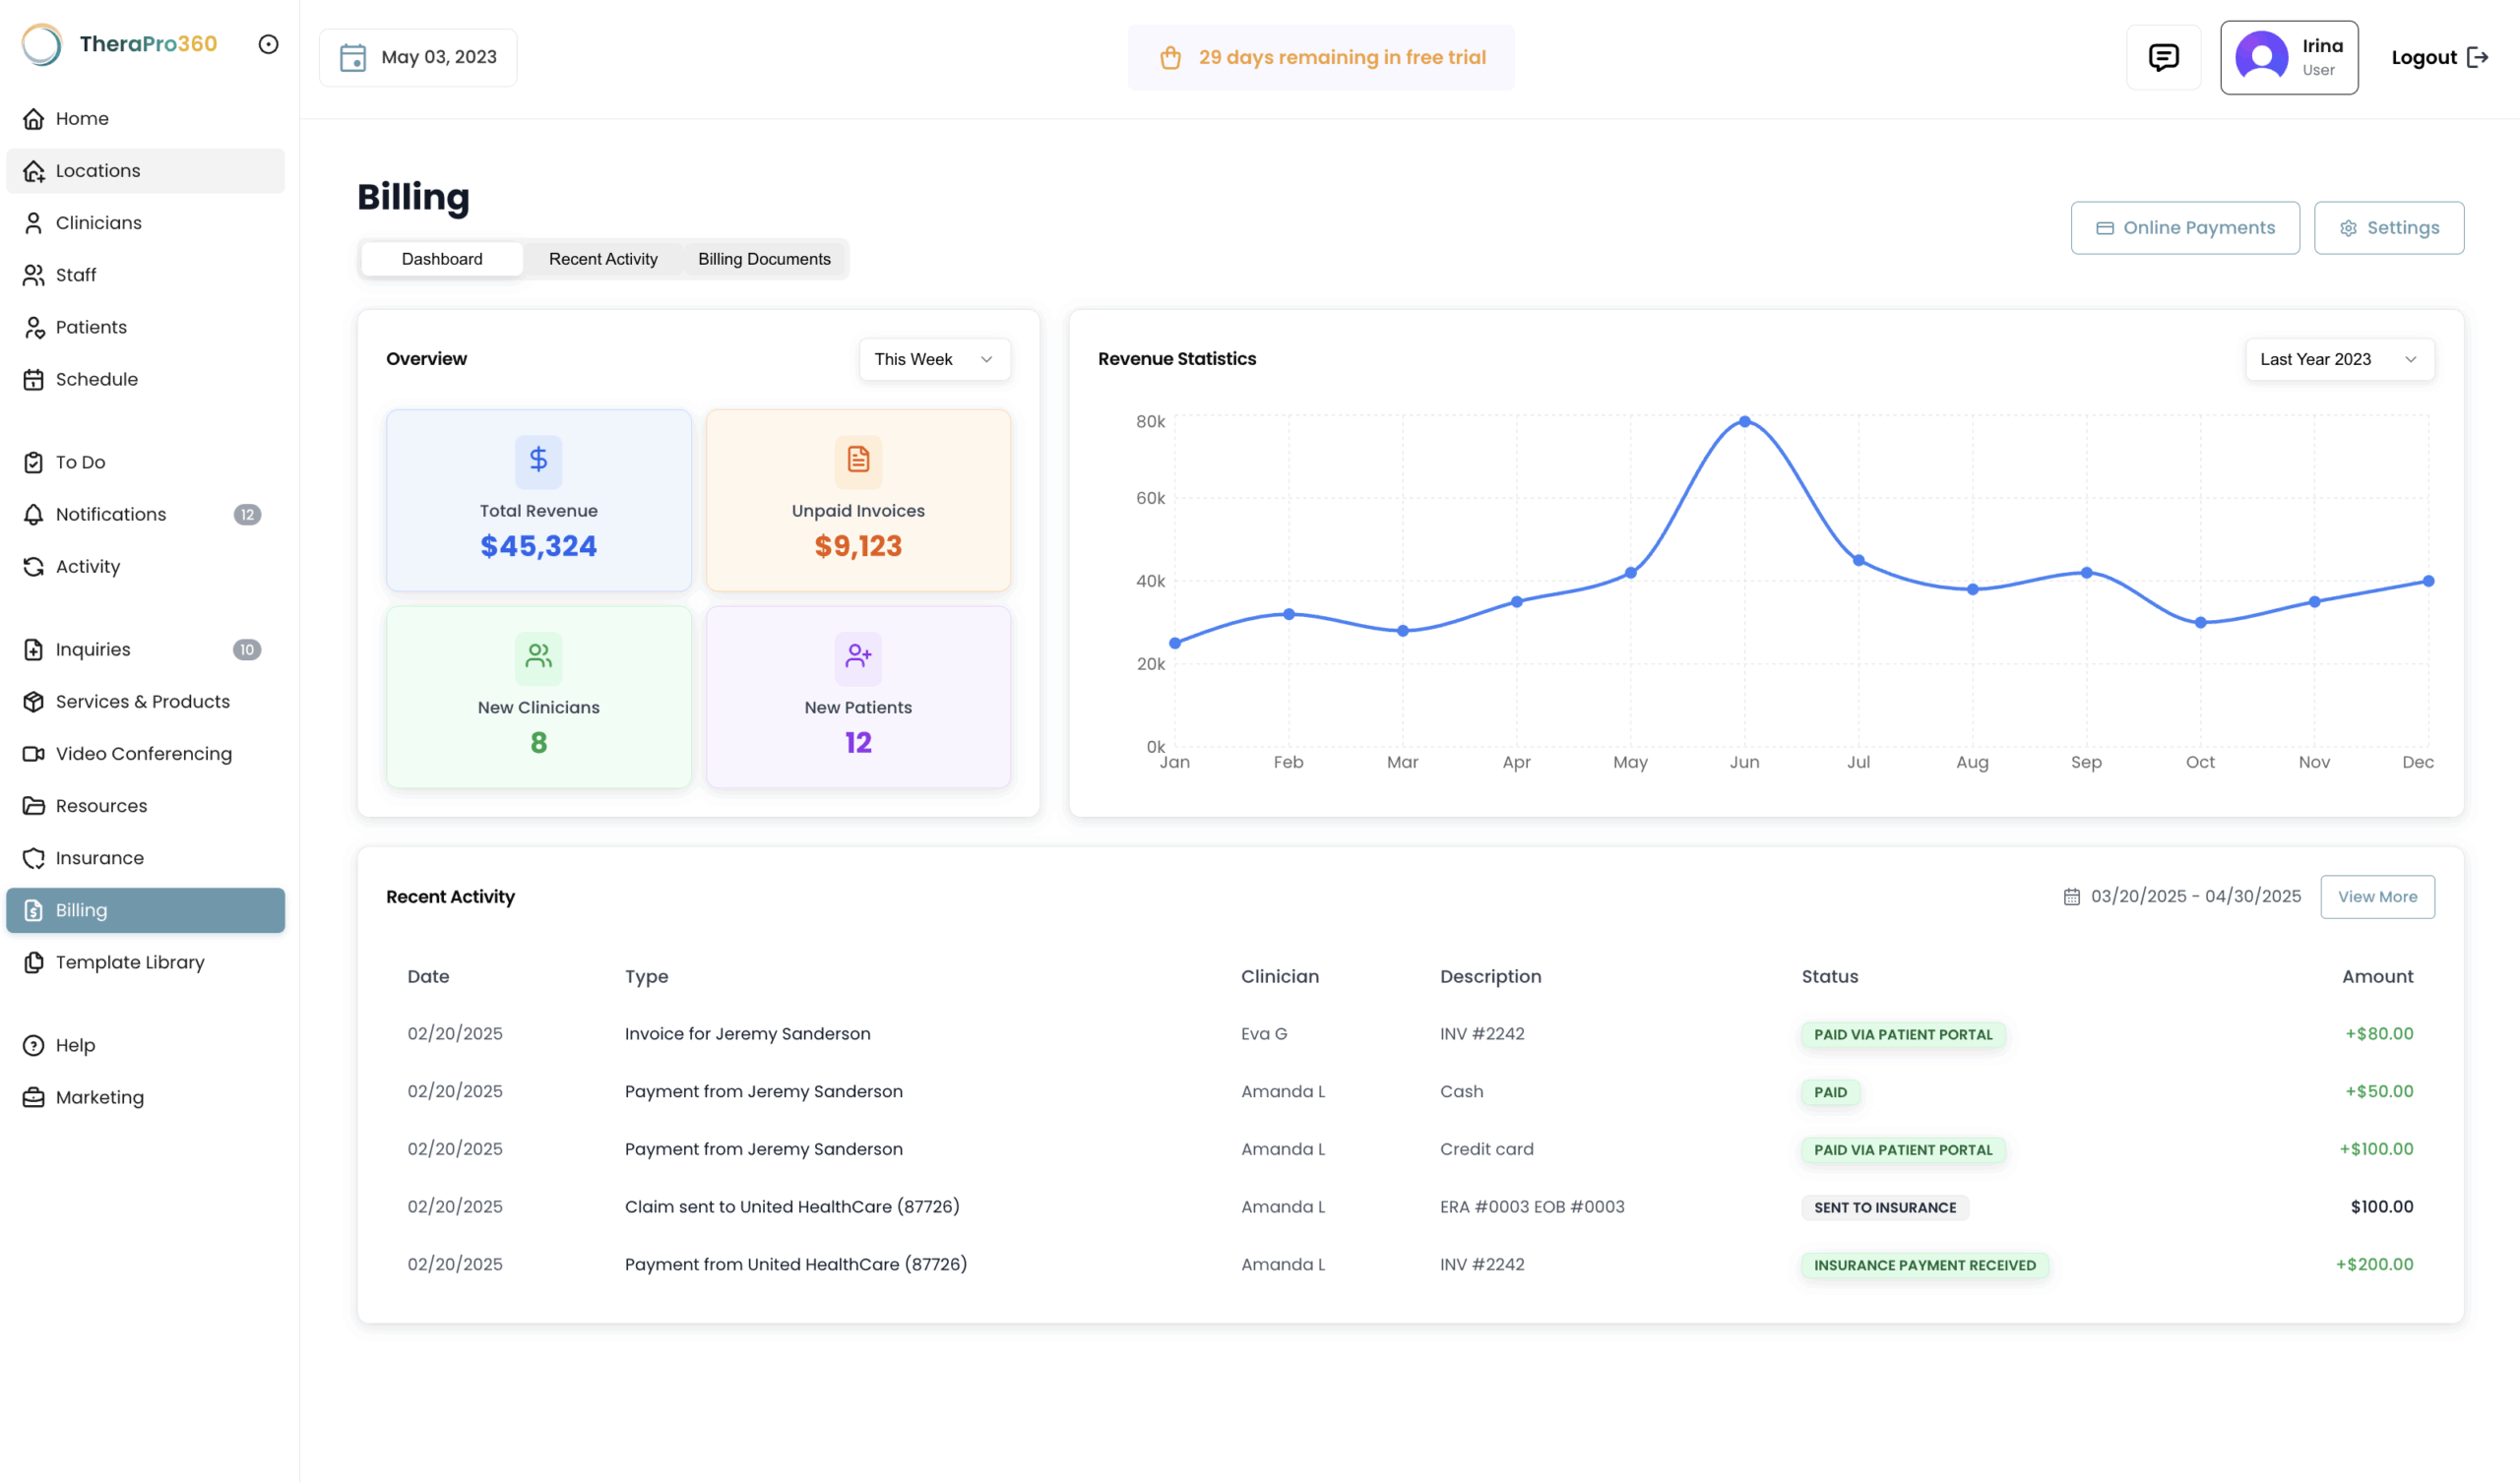The height and width of the screenshot is (1482, 2520).
Task: Click the recent activity date range field
Action: pyautogui.click(x=2182, y=896)
